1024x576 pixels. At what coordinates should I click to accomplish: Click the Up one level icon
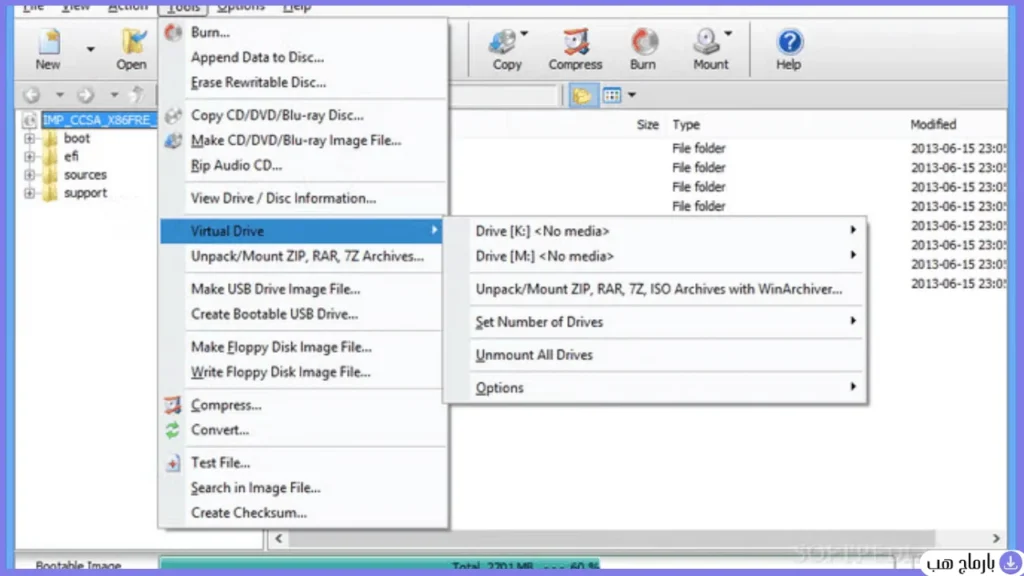pyautogui.click(x=136, y=95)
